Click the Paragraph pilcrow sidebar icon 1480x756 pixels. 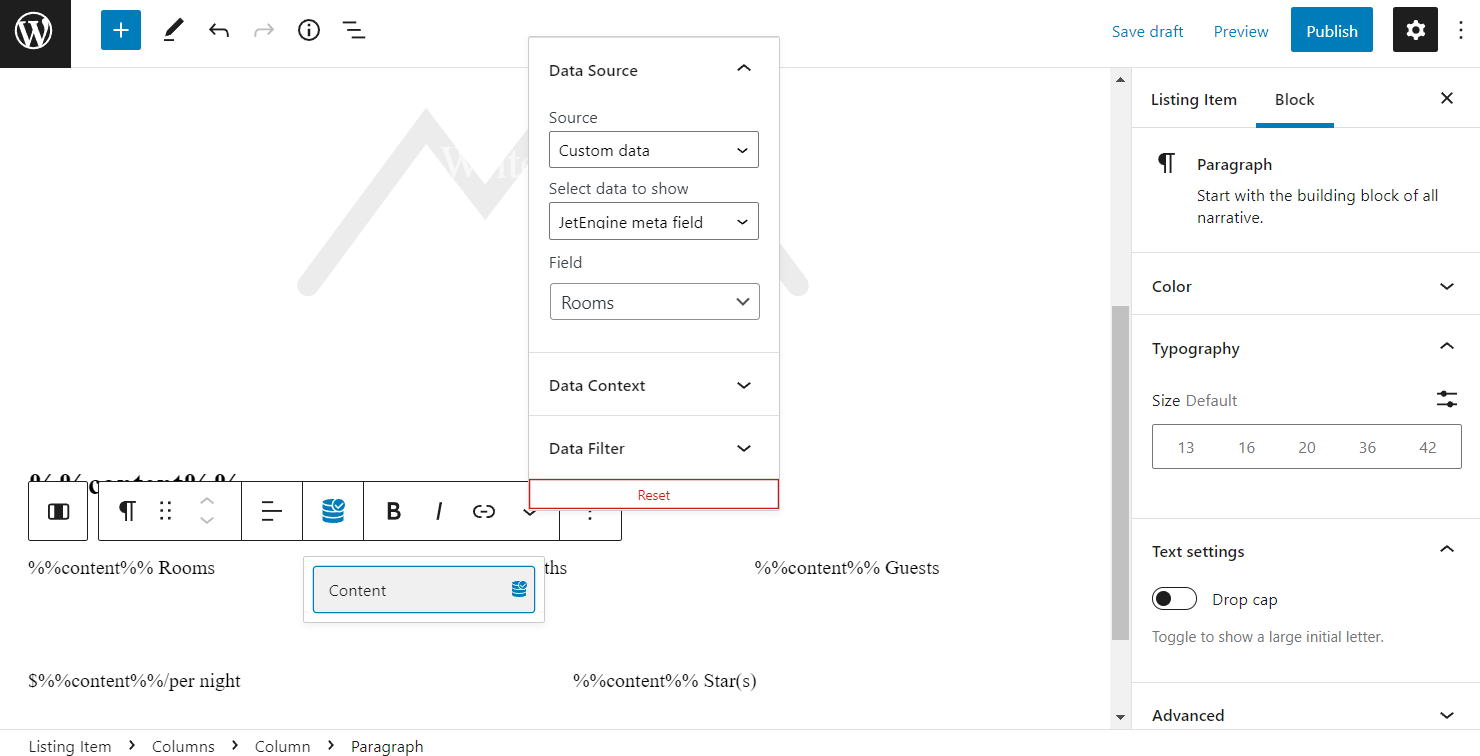click(1166, 164)
